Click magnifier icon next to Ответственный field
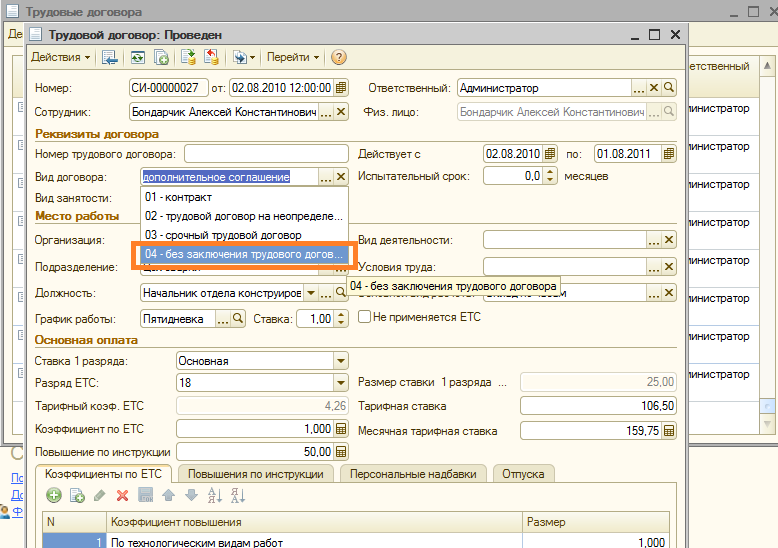Viewport: 778px width, 548px height. pyautogui.click(x=670, y=88)
